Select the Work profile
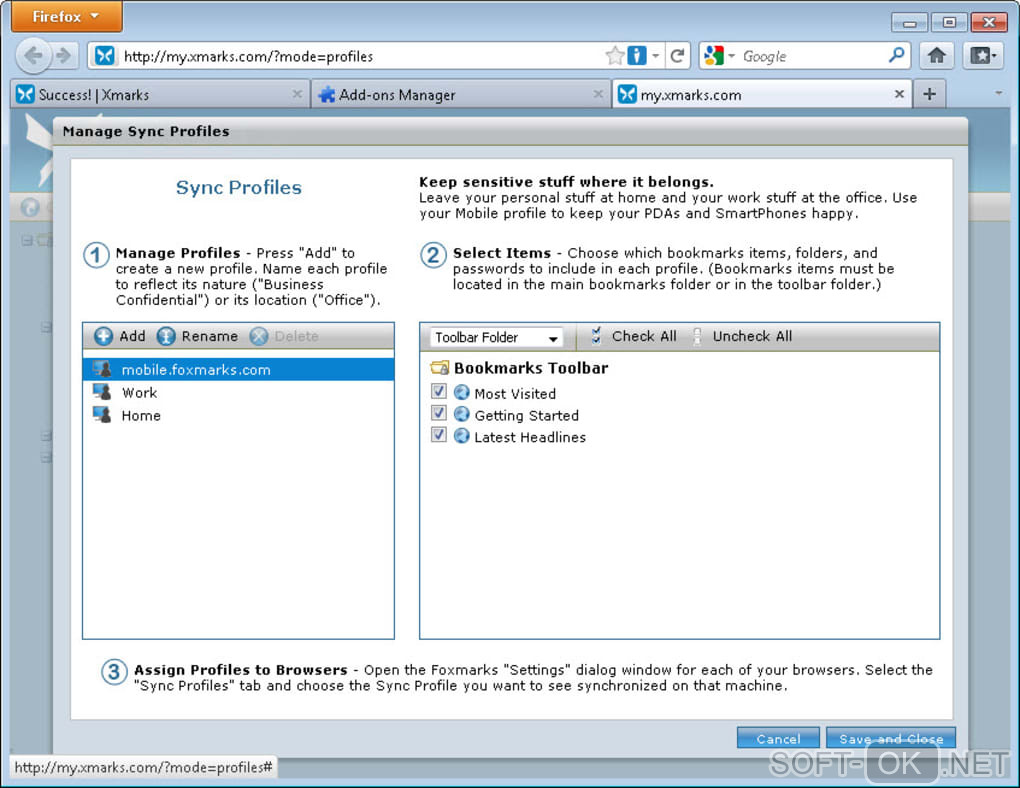 tap(238, 393)
